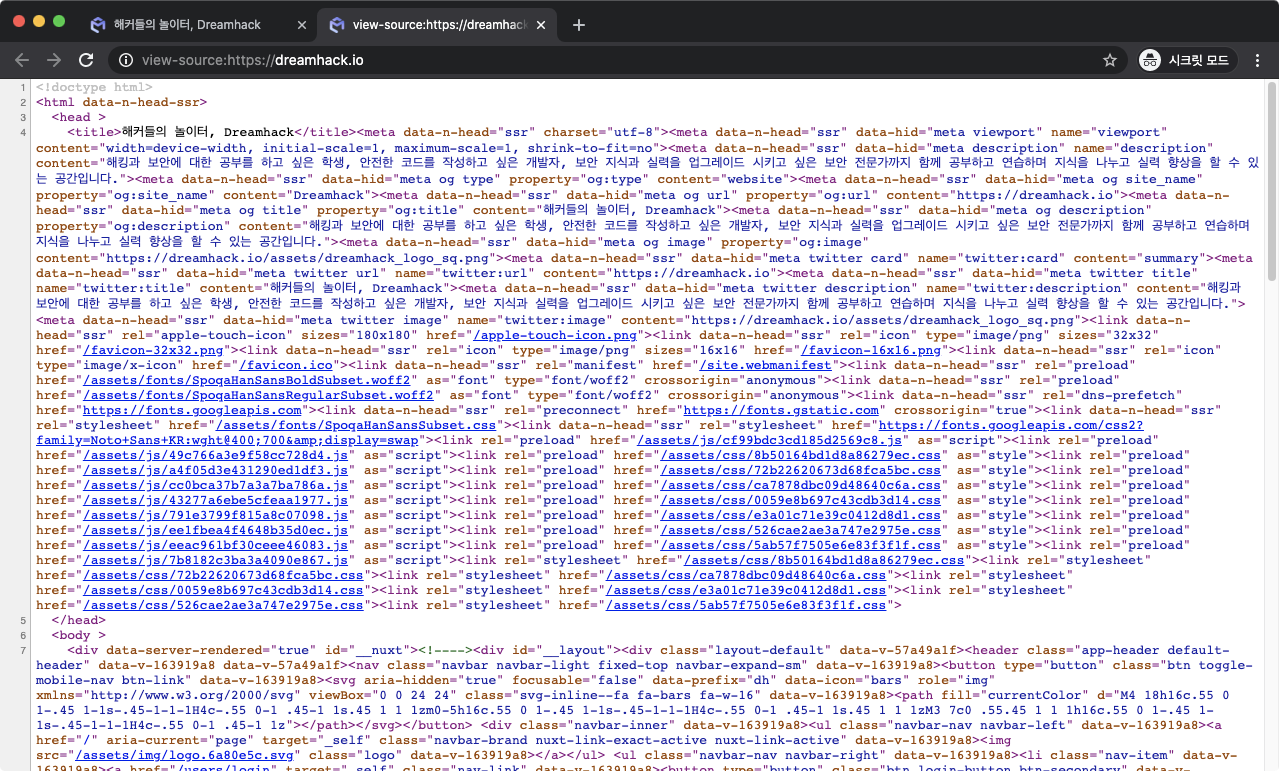Bookmark this page with the star icon
The image size is (1279, 771).
(1109, 60)
